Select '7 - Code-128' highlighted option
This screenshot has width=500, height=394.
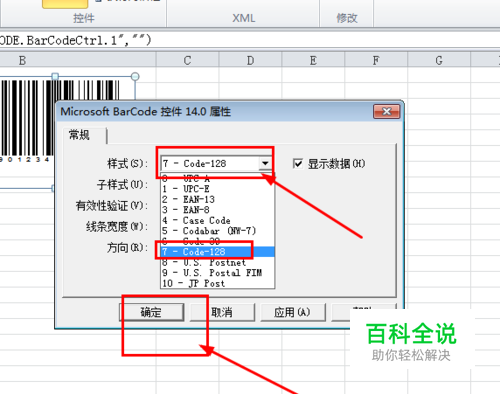coord(217,252)
